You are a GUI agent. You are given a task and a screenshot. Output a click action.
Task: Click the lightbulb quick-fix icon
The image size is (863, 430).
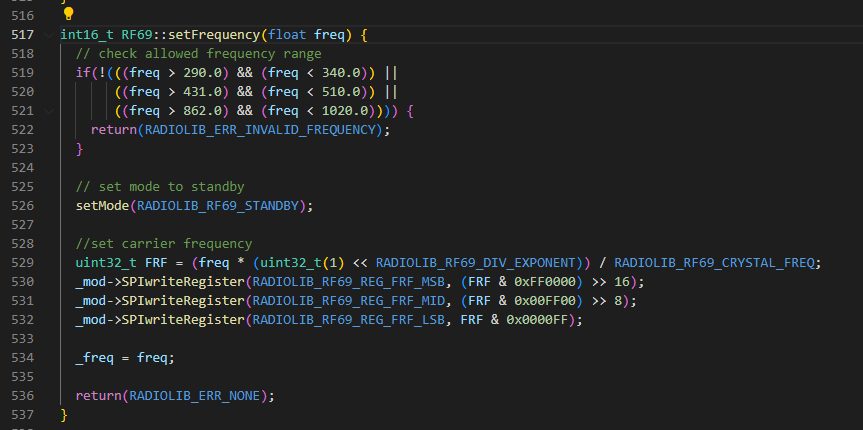coord(68,14)
